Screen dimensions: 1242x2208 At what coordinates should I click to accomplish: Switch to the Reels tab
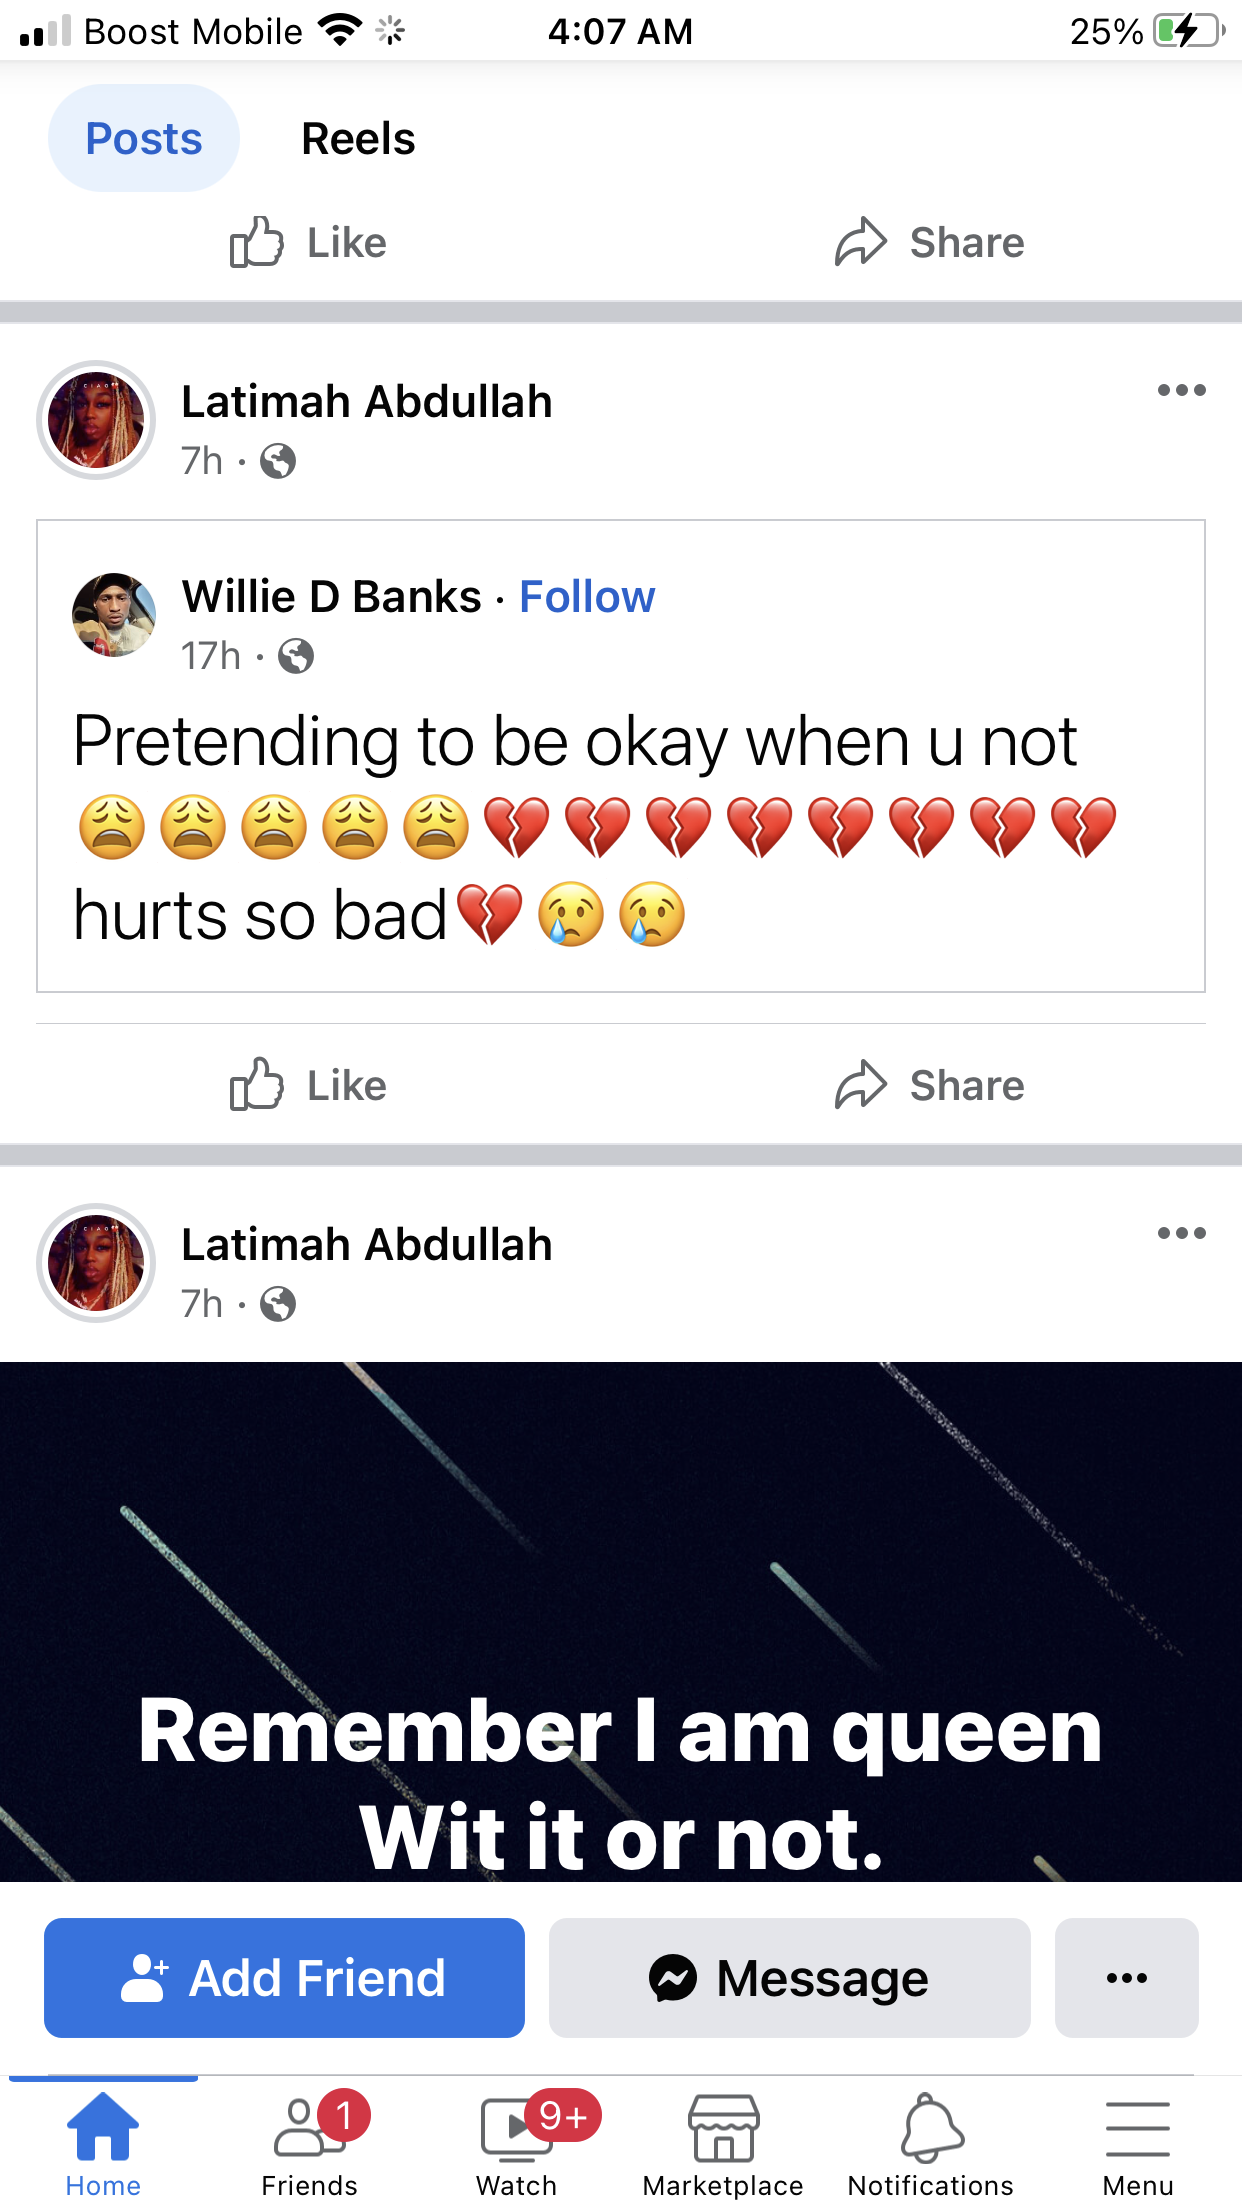pyautogui.click(x=358, y=138)
